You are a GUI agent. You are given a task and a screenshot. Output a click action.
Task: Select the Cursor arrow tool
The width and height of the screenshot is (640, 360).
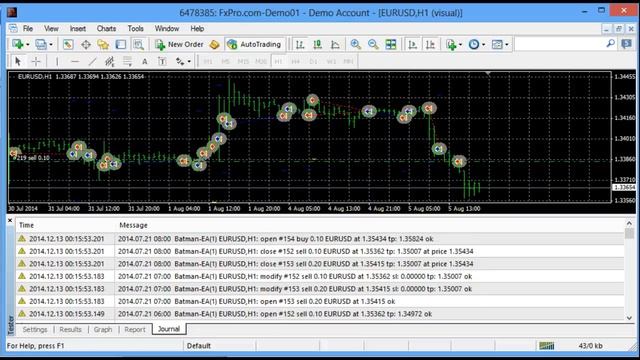[18, 62]
